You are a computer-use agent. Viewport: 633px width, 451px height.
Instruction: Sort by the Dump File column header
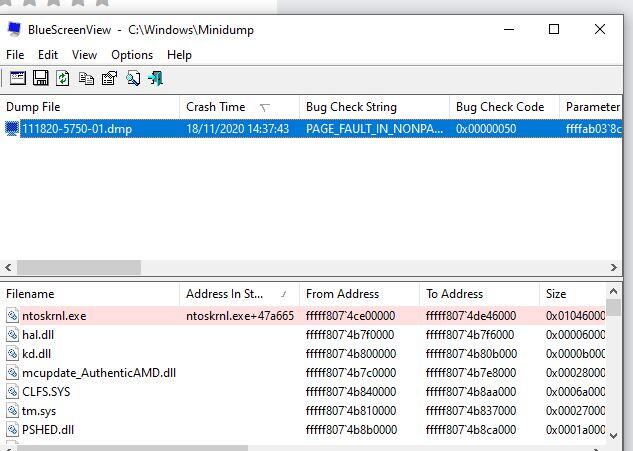pyautogui.click(x=90, y=107)
